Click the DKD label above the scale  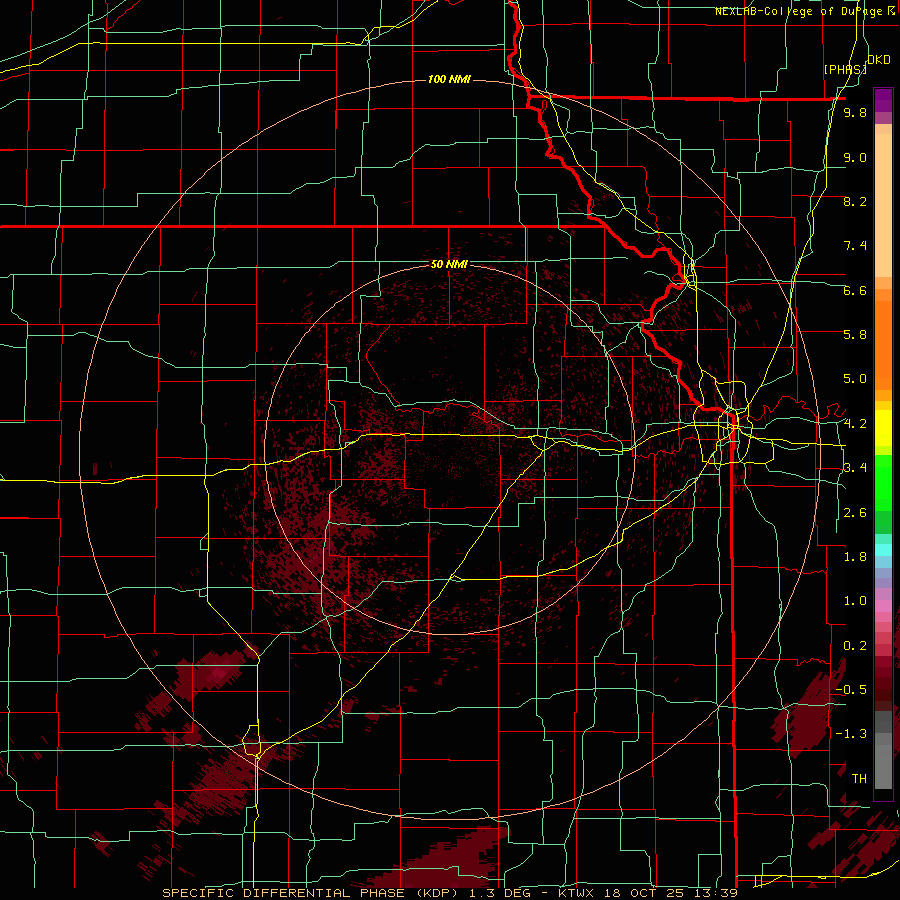click(x=879, y=60)
